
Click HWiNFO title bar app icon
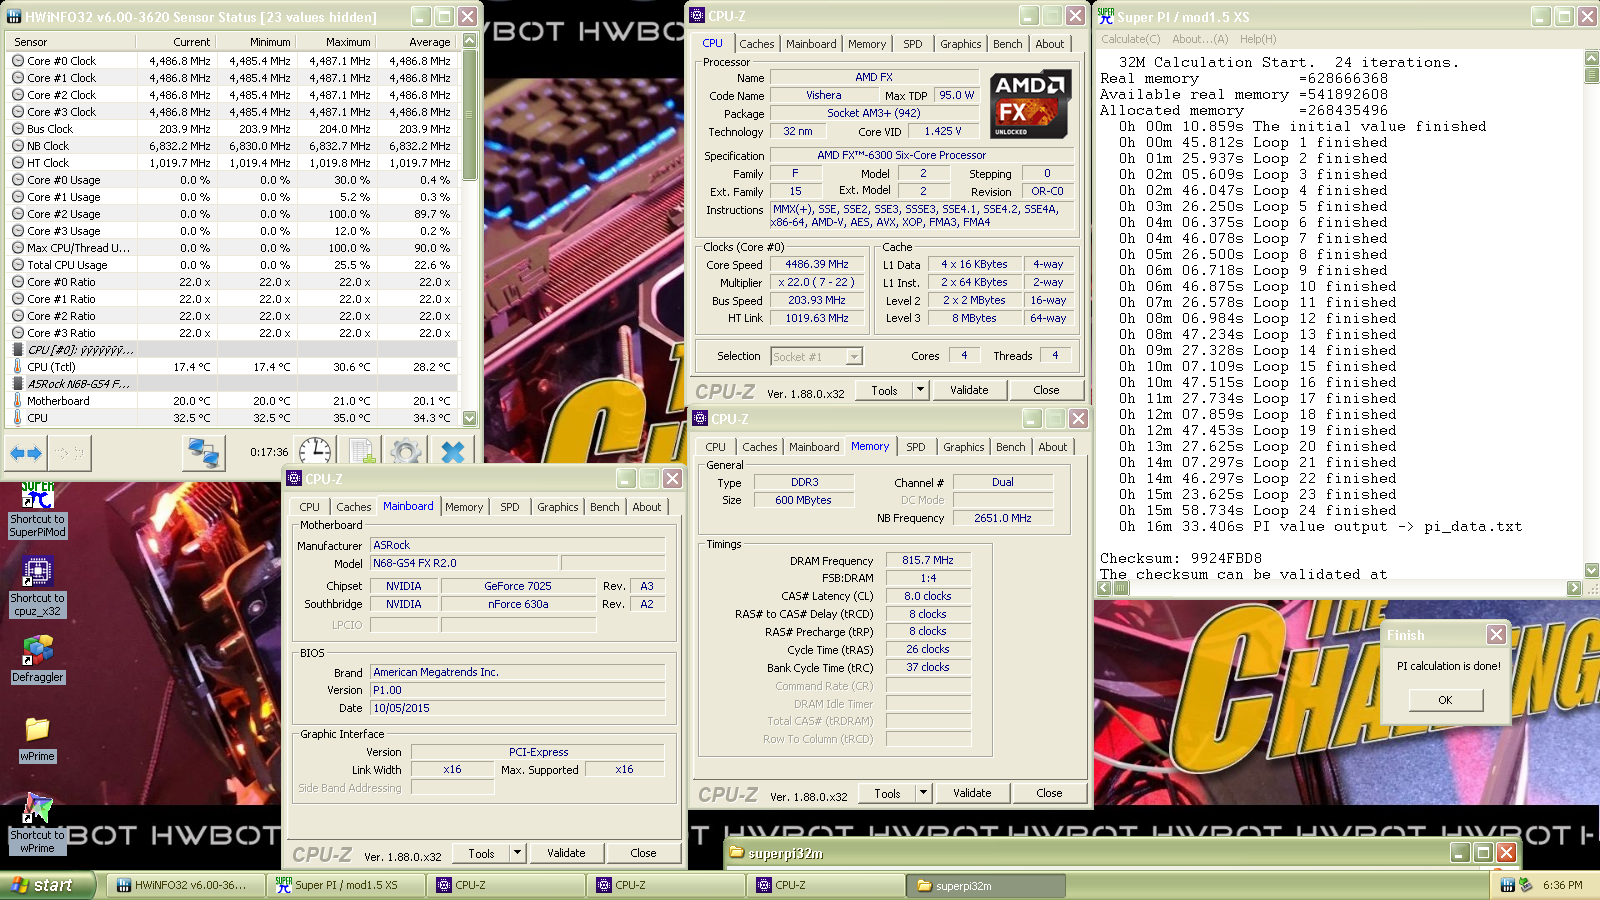point(14,17)
